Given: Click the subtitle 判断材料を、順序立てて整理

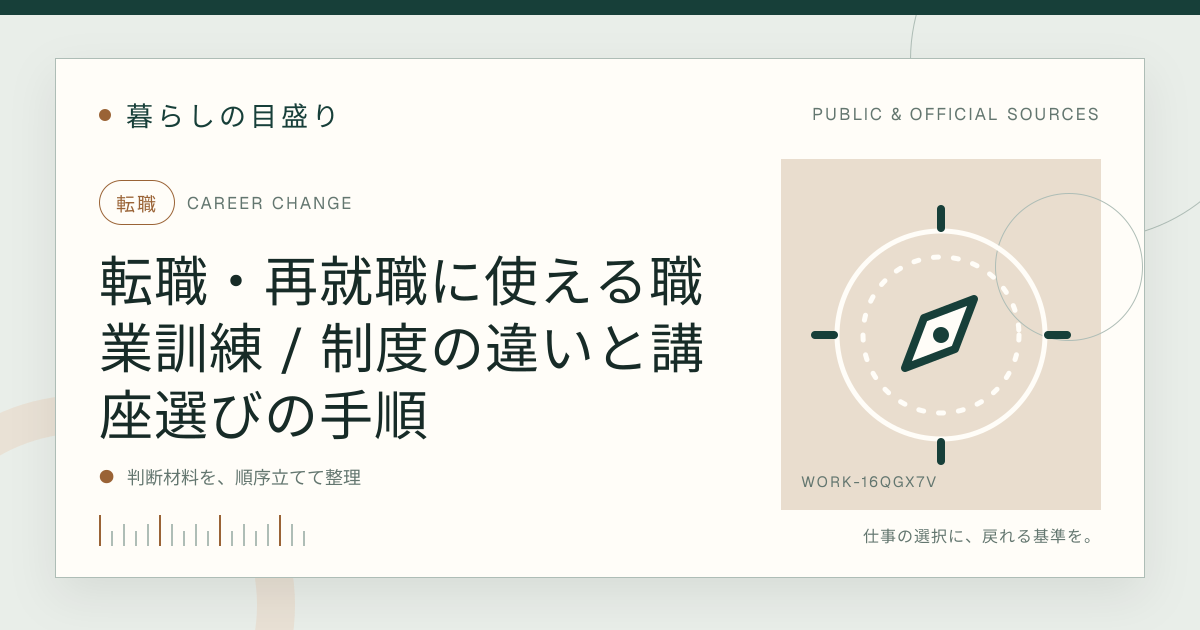Looking at the screenshot, I should pos(244,477).
